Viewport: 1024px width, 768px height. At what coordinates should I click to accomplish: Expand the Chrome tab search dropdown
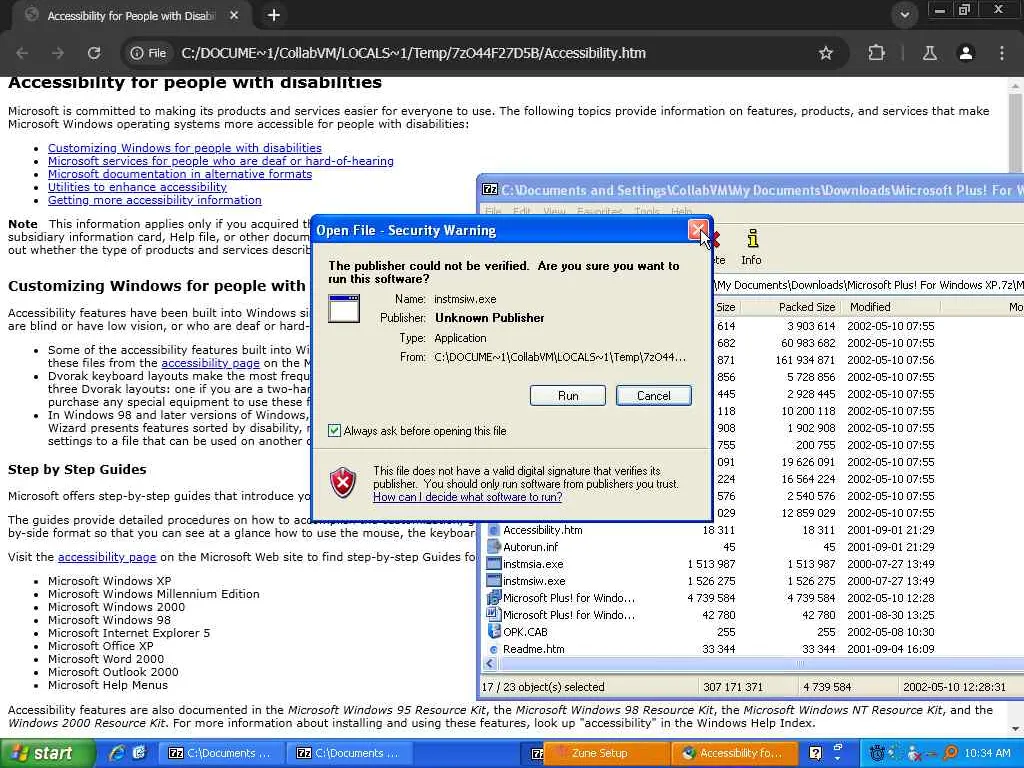(x=904, y=15)
